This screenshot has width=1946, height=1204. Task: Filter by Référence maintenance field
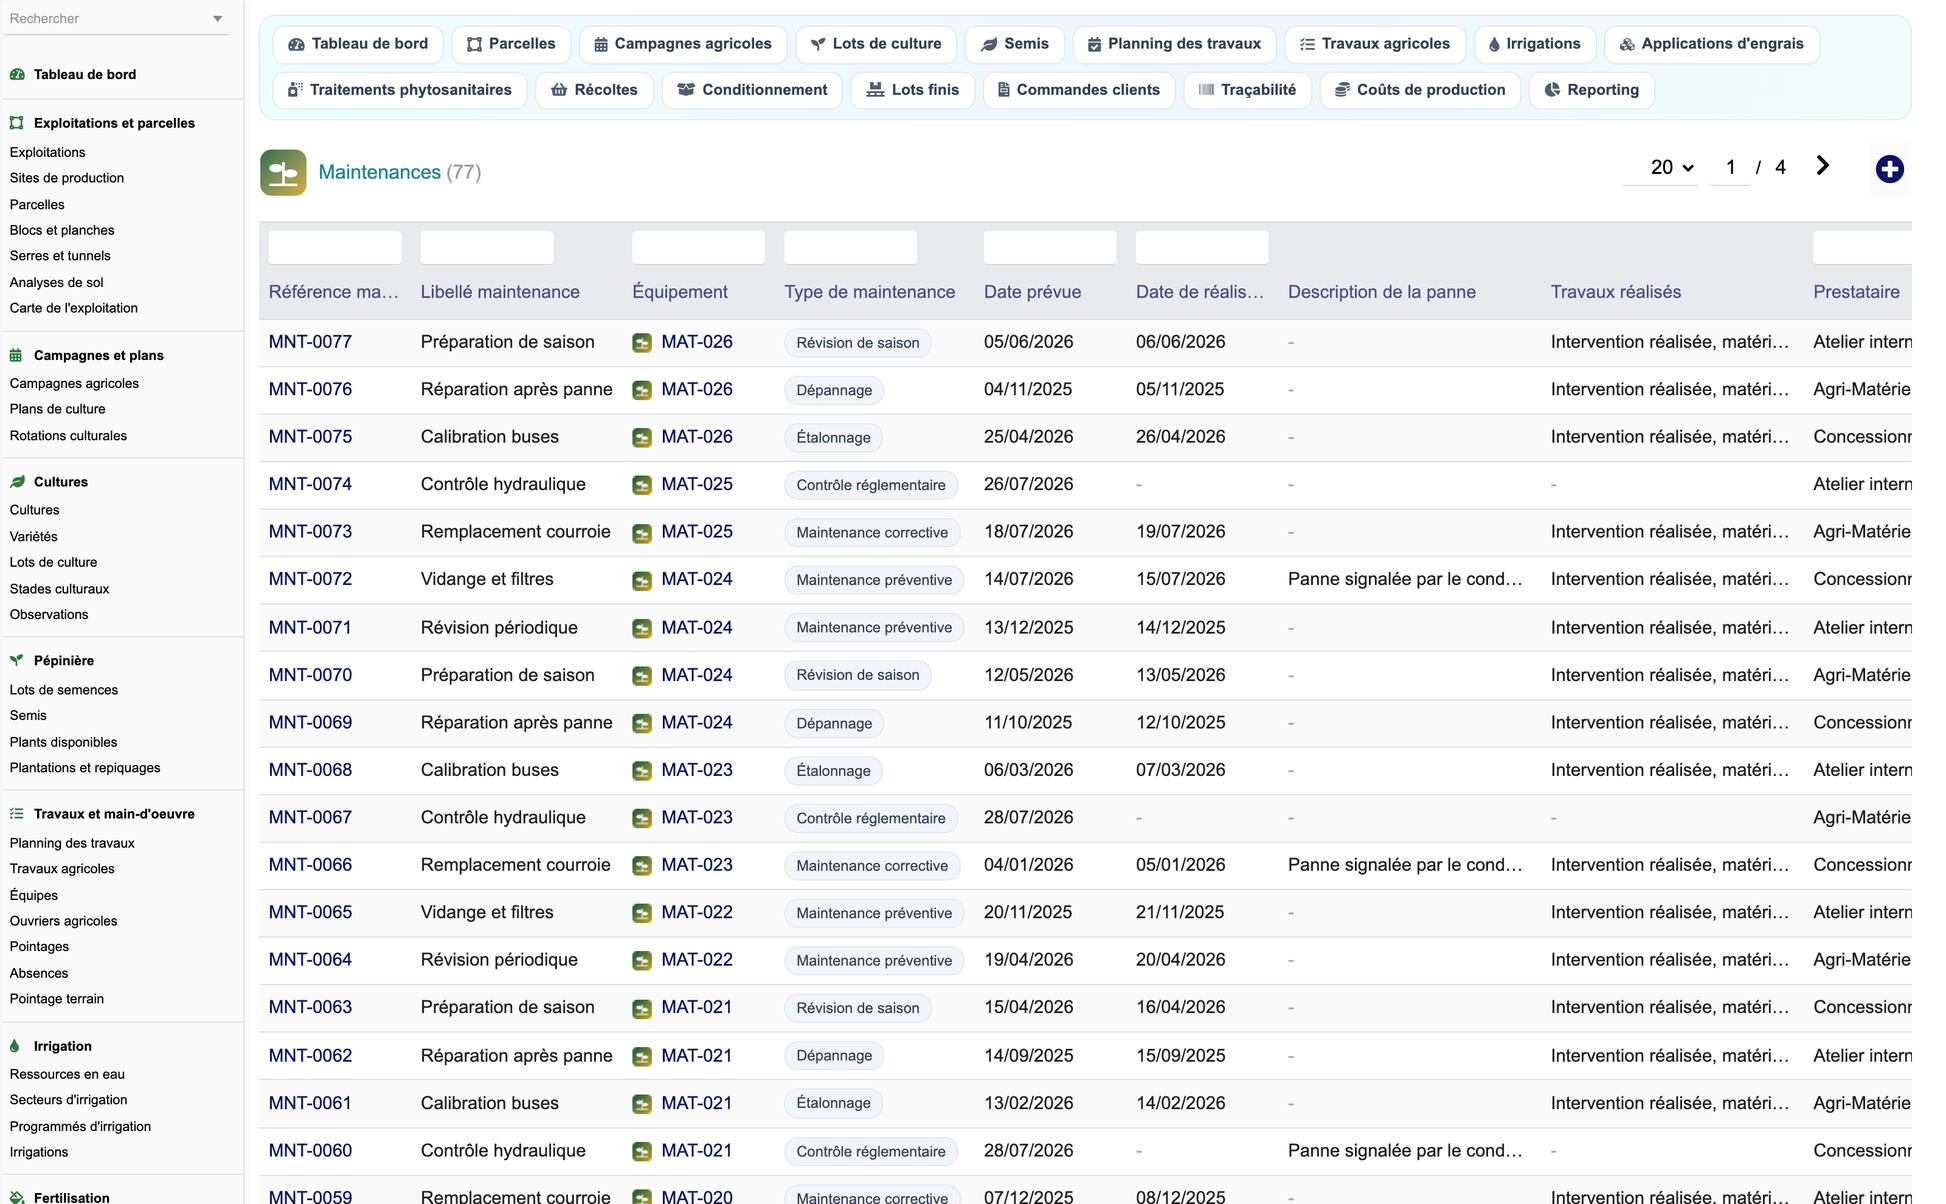(335, 247)
